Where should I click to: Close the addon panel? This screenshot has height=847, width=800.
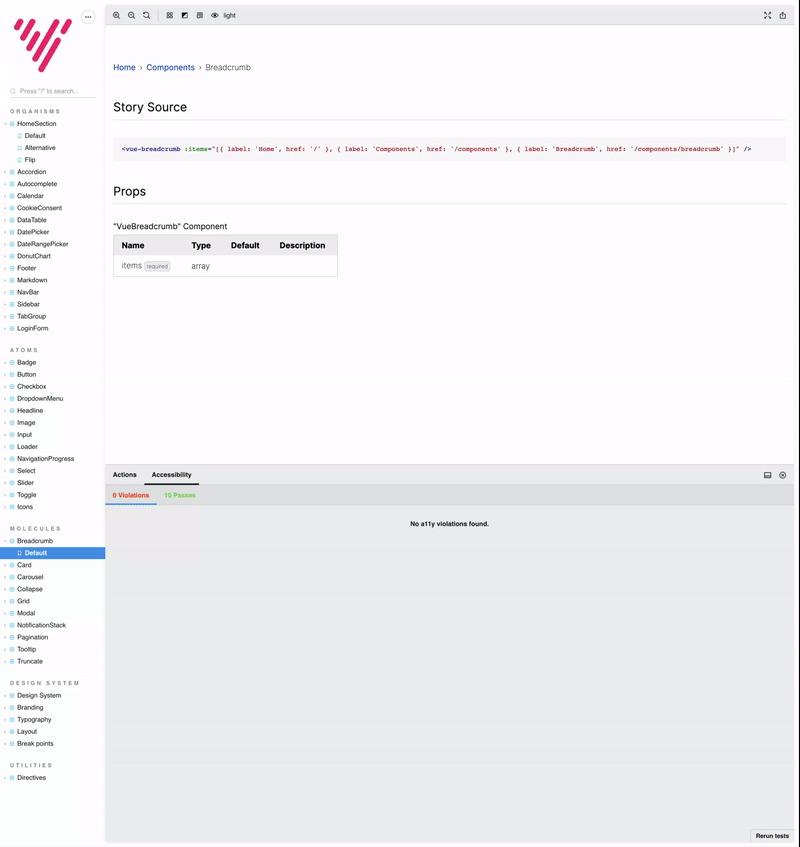coord(783,475)
